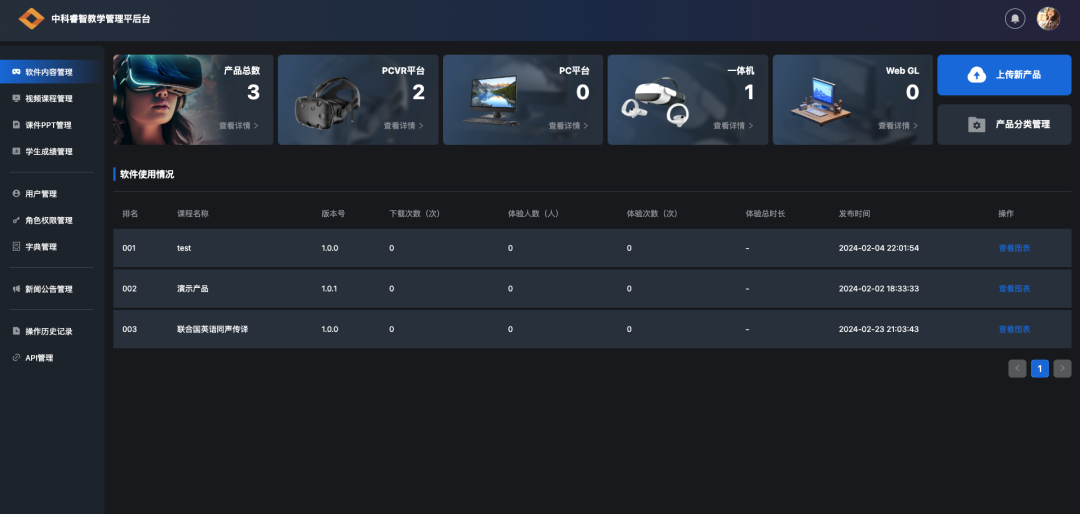
Task: Open the user avatar profile
Action: (1048, 18)
